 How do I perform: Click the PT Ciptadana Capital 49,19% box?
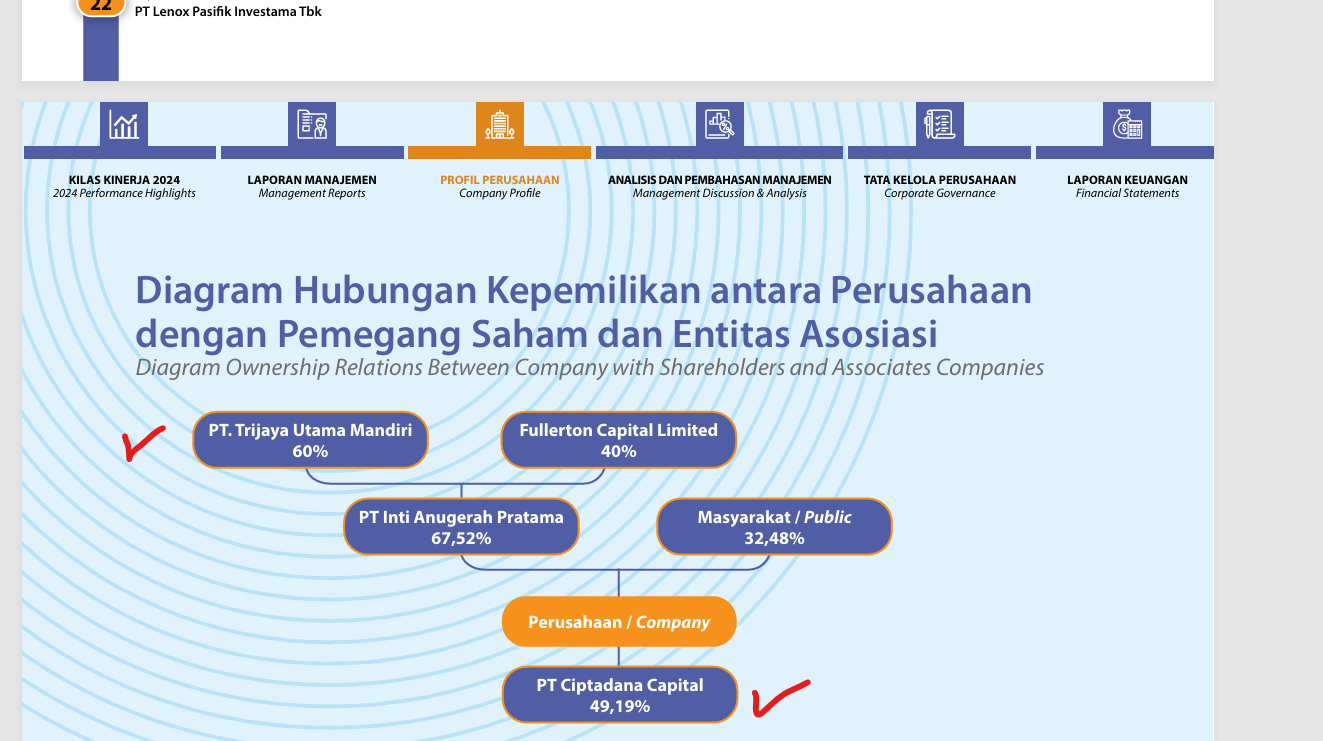[620, 695]
